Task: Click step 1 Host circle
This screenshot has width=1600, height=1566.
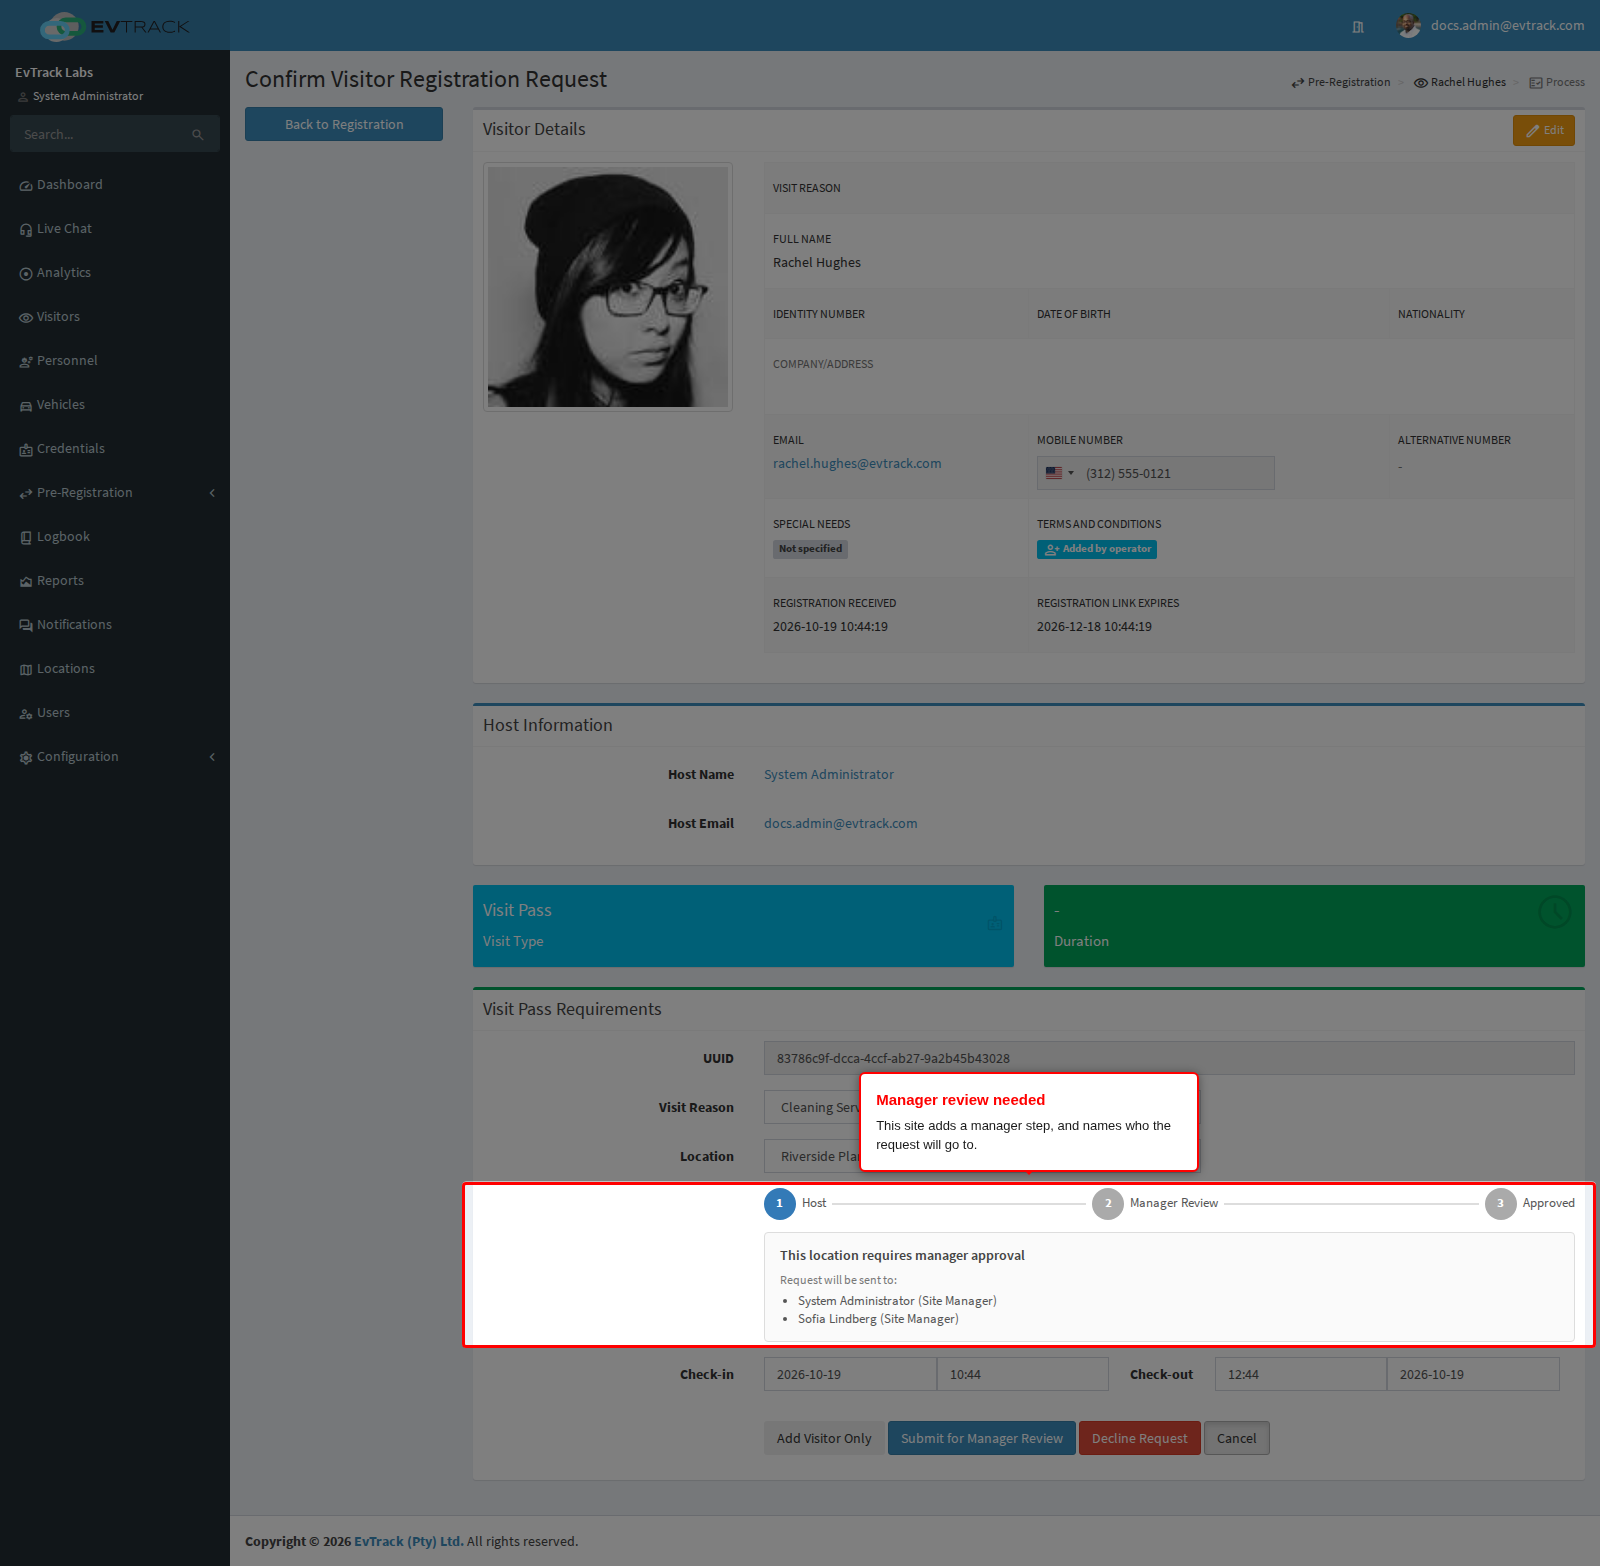Action: 780,1204
